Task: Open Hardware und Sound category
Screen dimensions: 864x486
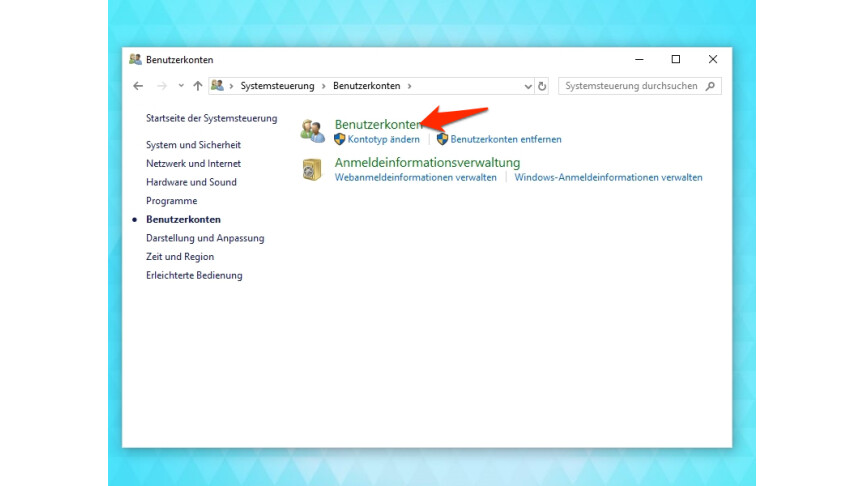Action: point(191,182)
